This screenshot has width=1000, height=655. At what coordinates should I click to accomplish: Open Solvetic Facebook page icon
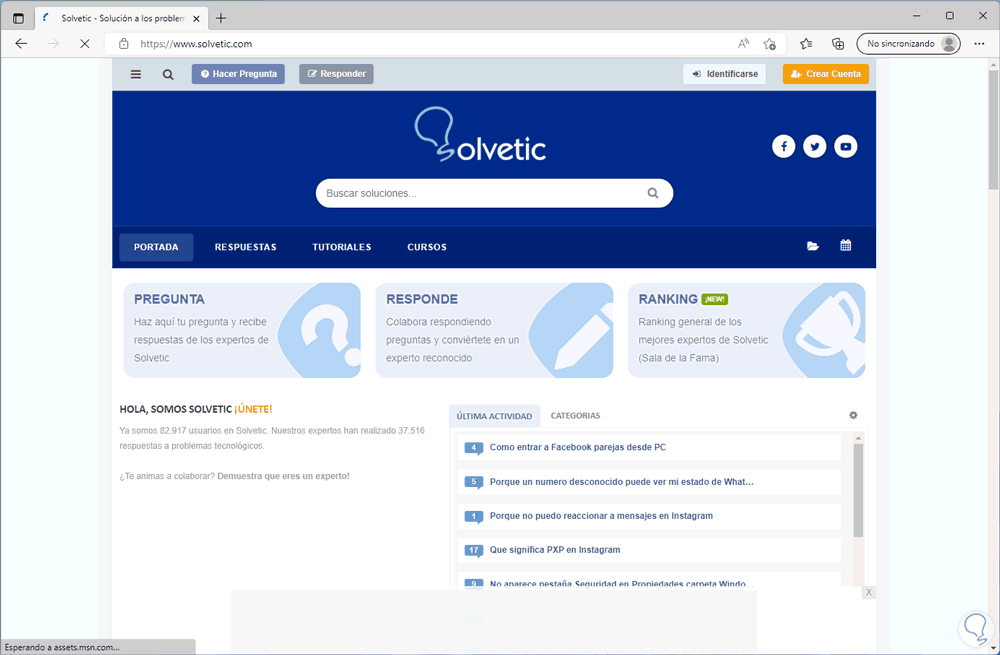784,146
